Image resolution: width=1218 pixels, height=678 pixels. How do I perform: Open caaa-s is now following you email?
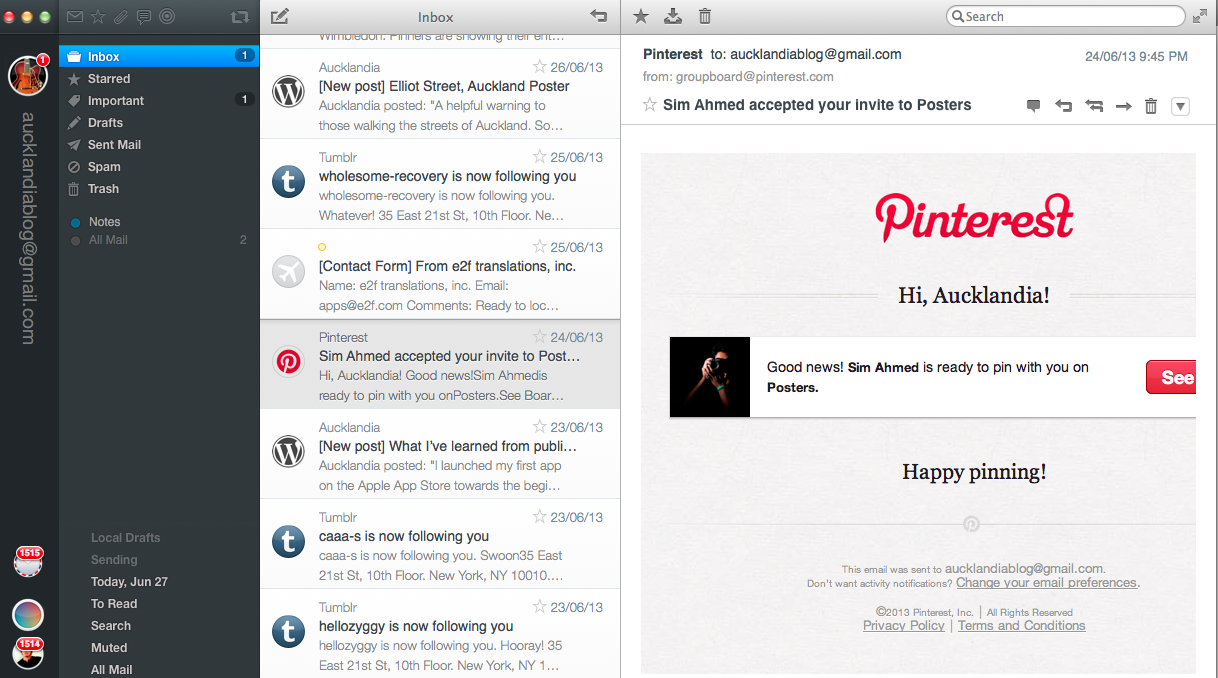point(440,544)
